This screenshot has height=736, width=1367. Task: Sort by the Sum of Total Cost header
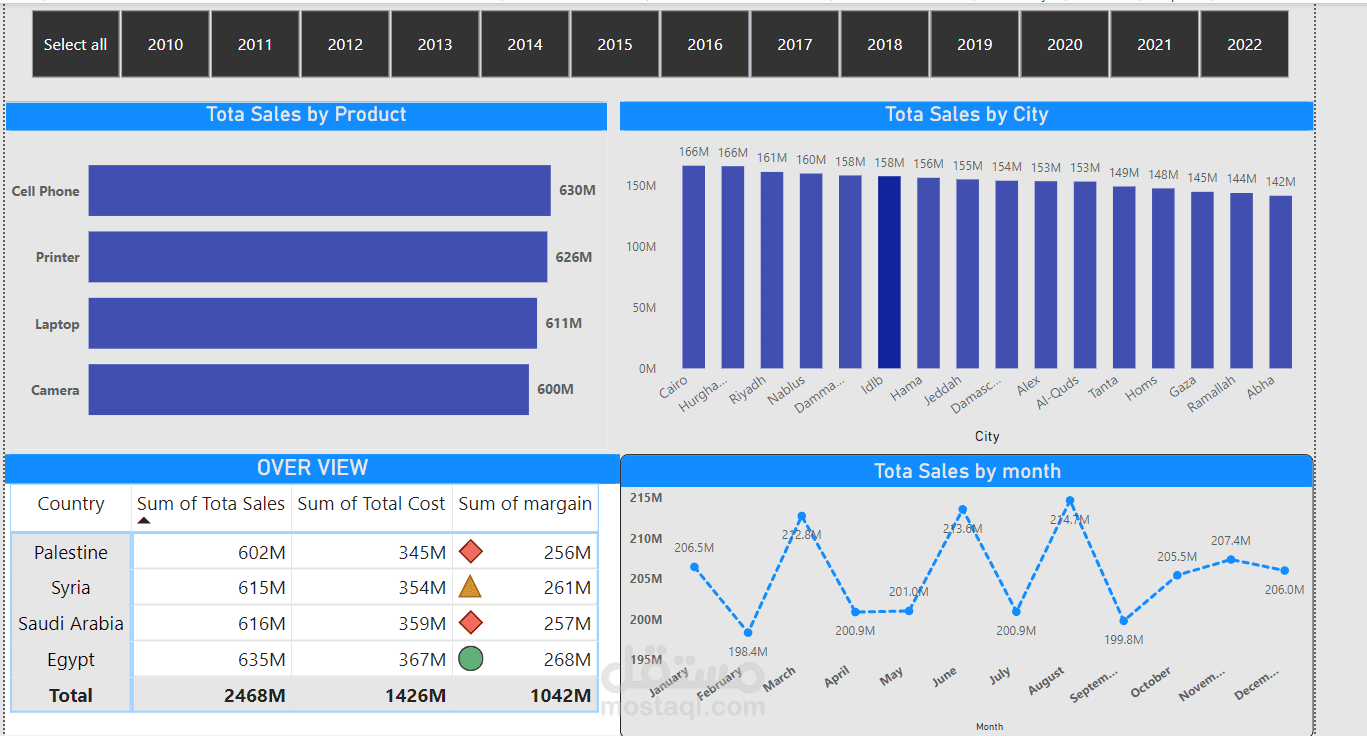click(371, 504)
